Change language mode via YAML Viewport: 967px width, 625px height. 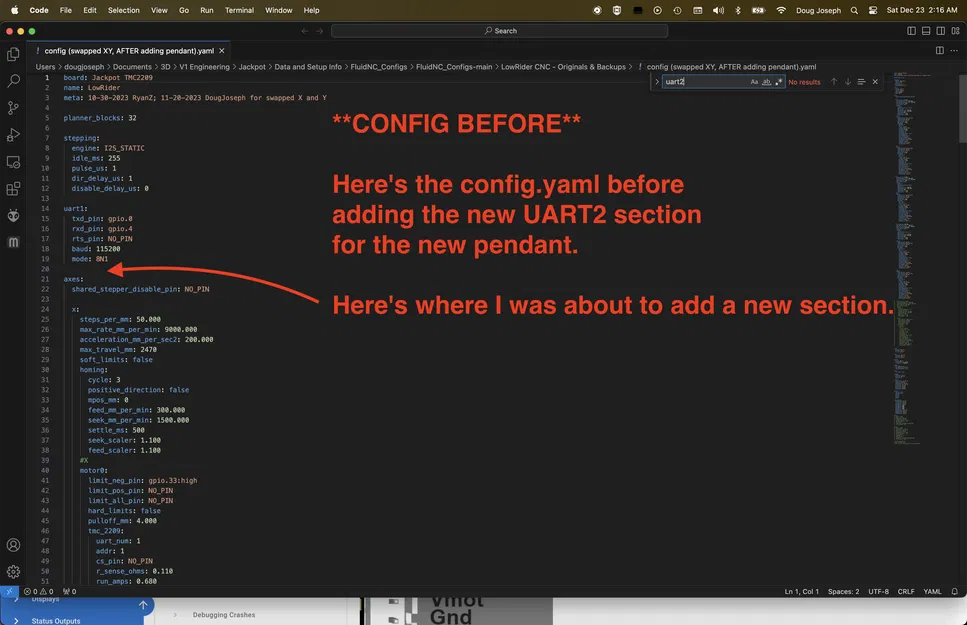tap(932, 591)
